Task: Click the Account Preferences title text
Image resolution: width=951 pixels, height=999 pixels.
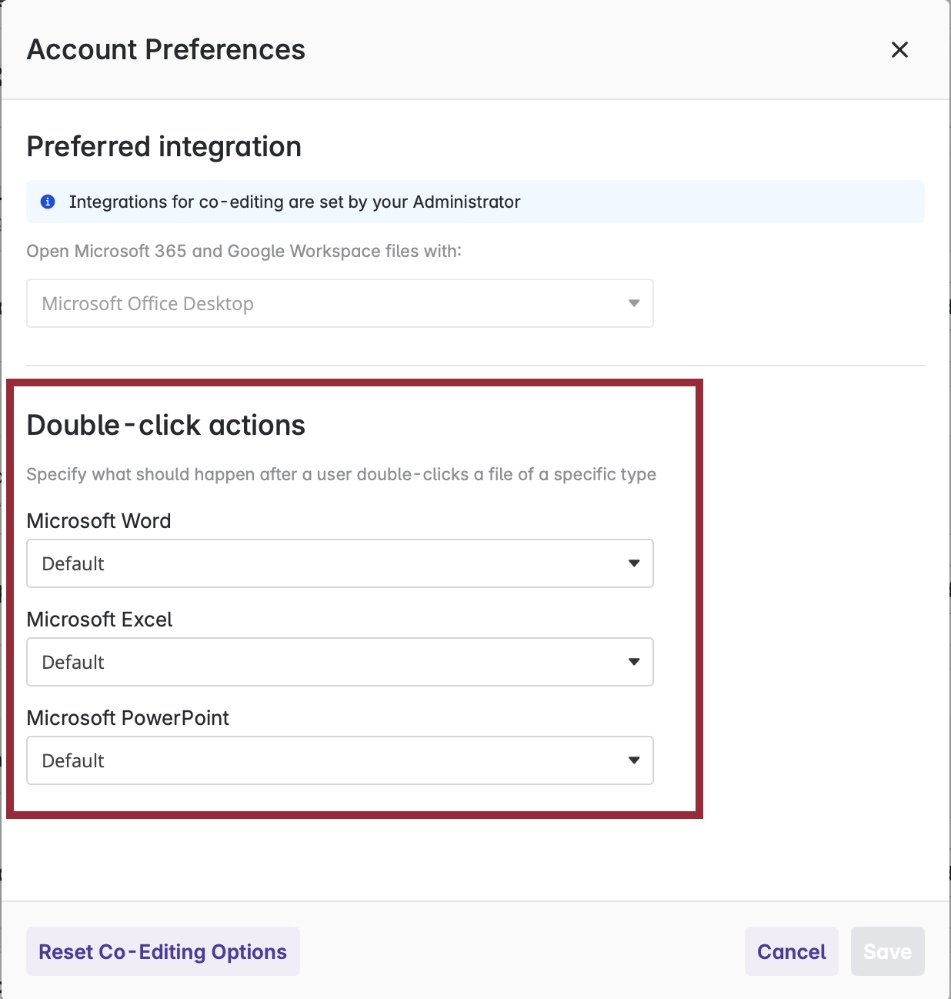Action: coord(166,50)
